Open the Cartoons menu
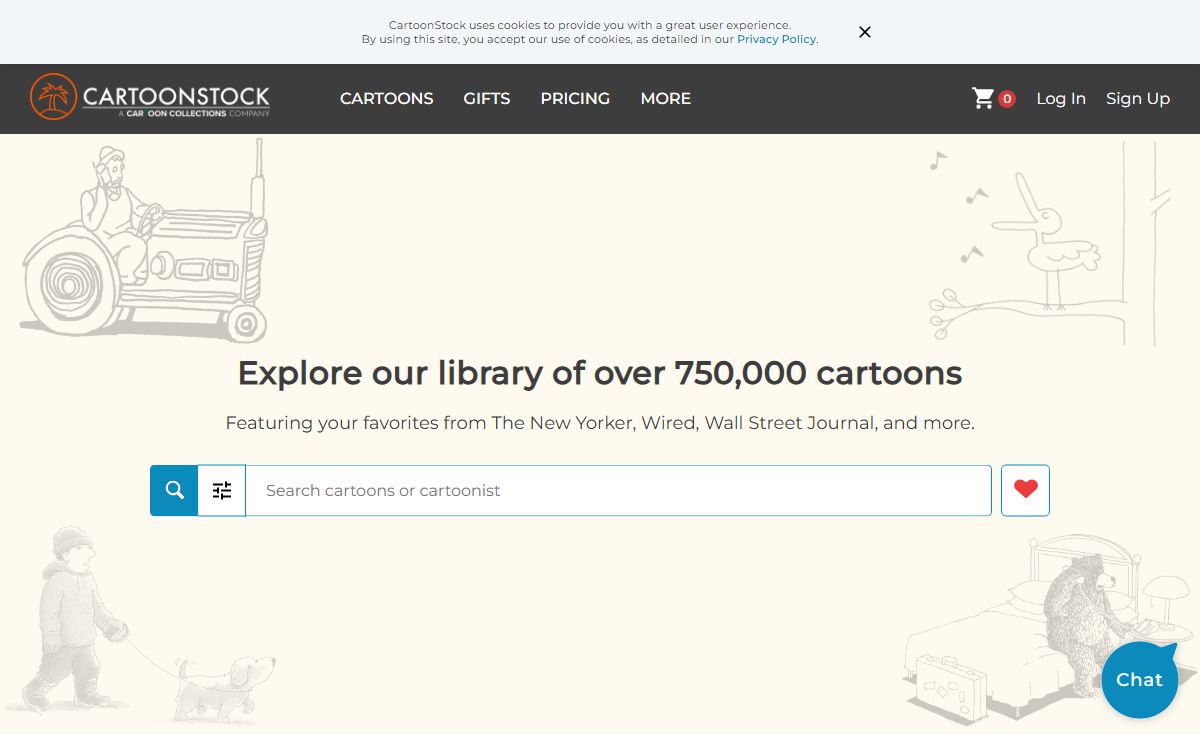Viewport: 1200px width, 740px height. [x=387, y=98]
